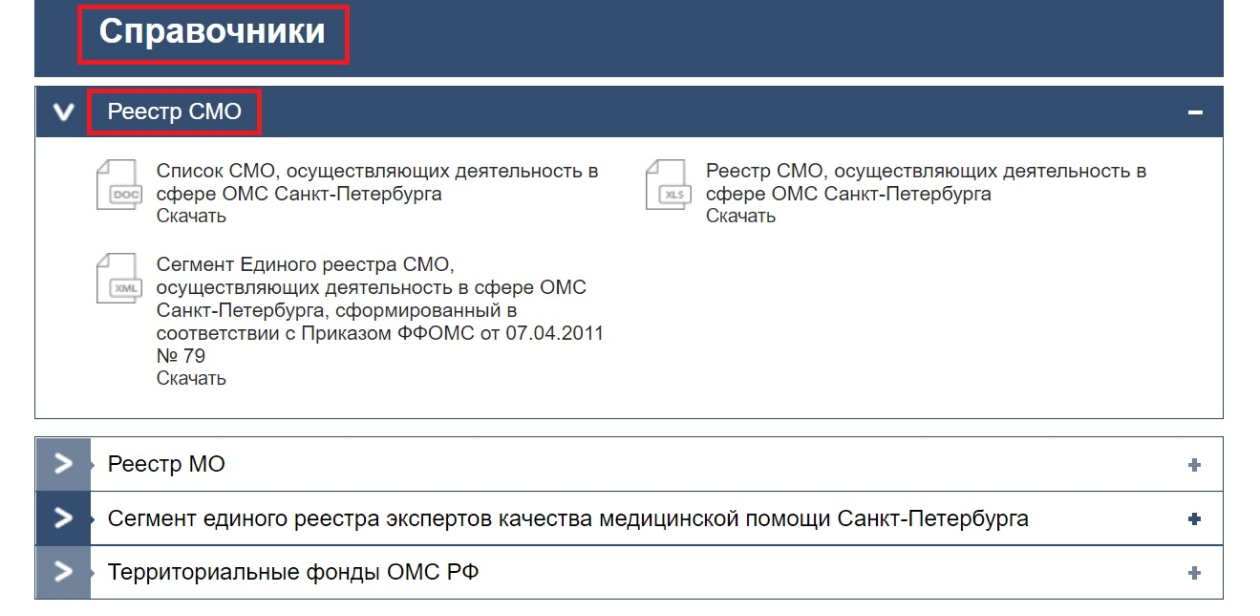Screen dimensions: 1260x616
Task: Click Скачать under the DOC Список СМО
Action: click(x=191, y=216)
